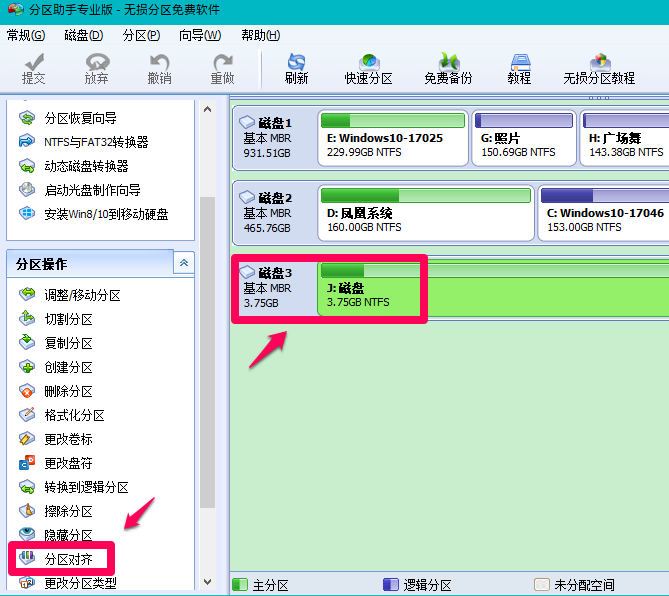Select 格式化分区 format partition option
The height and width of the screenshot is (596, 669).
pyautogui.click(x=74, y=415)
